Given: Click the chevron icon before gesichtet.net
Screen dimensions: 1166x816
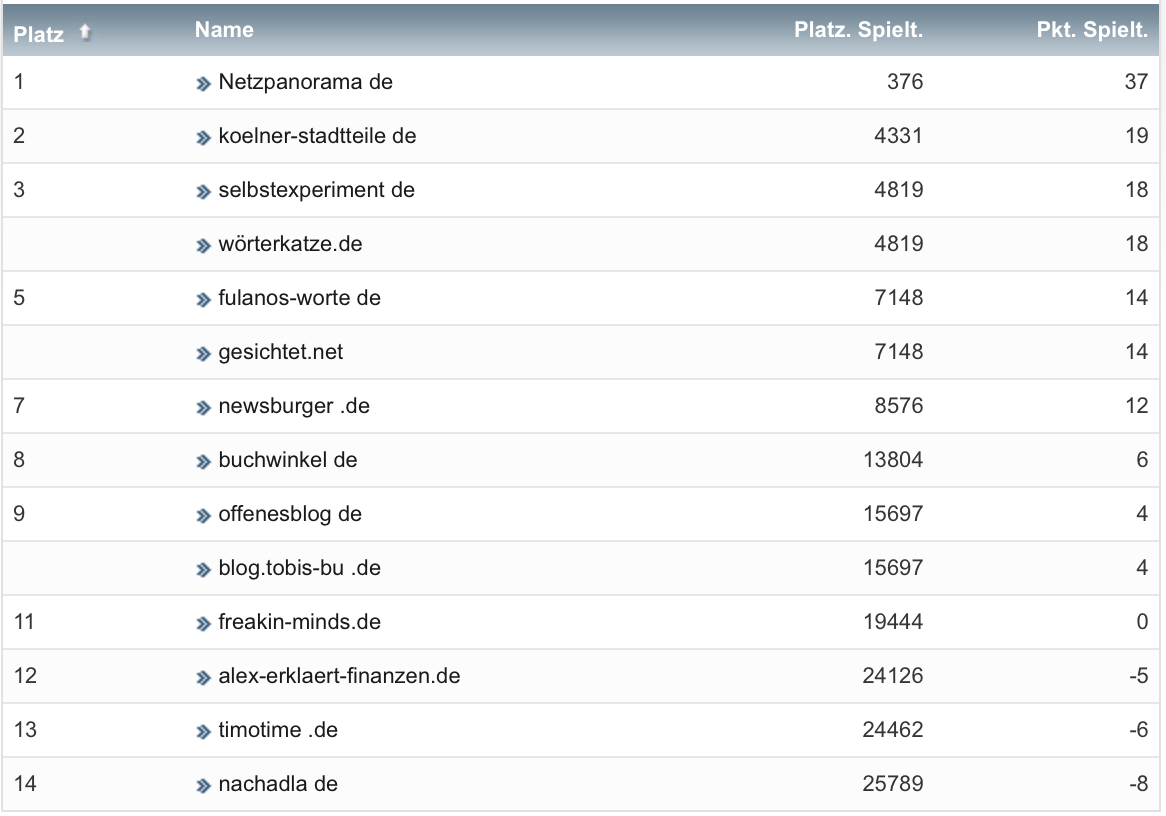Looking at the screenshot, I should [x=204, y=354].
